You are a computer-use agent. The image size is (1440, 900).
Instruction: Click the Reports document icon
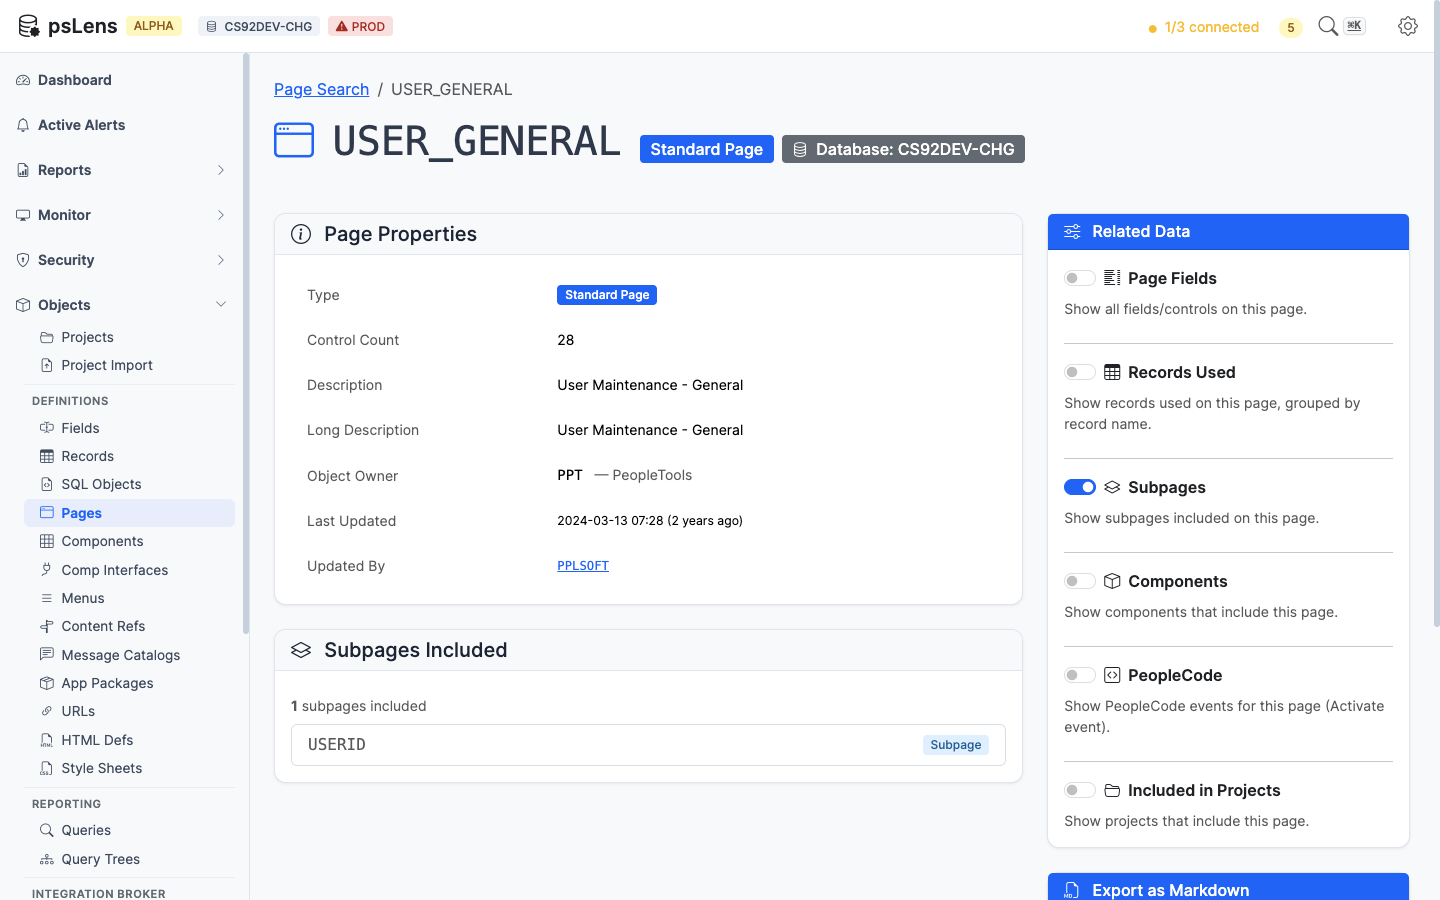(23, 170)
